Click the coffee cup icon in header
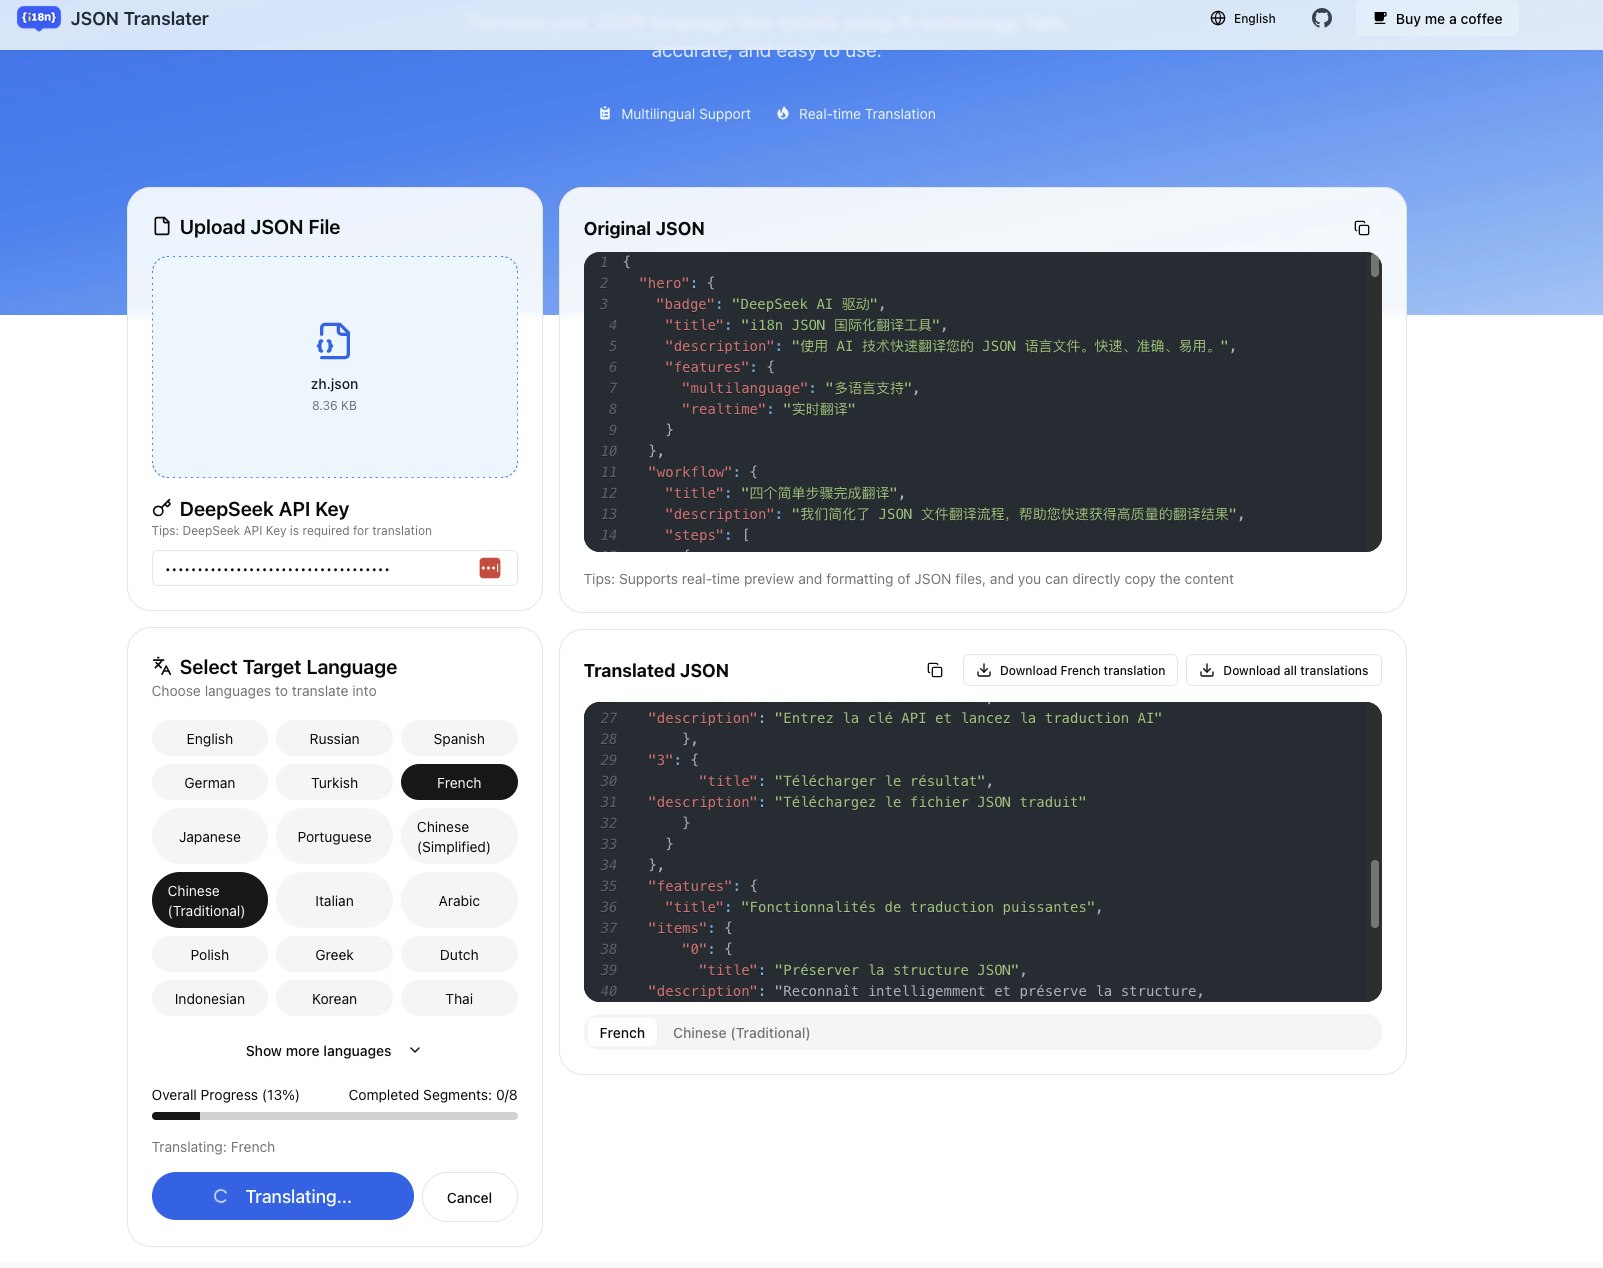Screen dimensions: 1603x1268 (x=1380, y=18)
